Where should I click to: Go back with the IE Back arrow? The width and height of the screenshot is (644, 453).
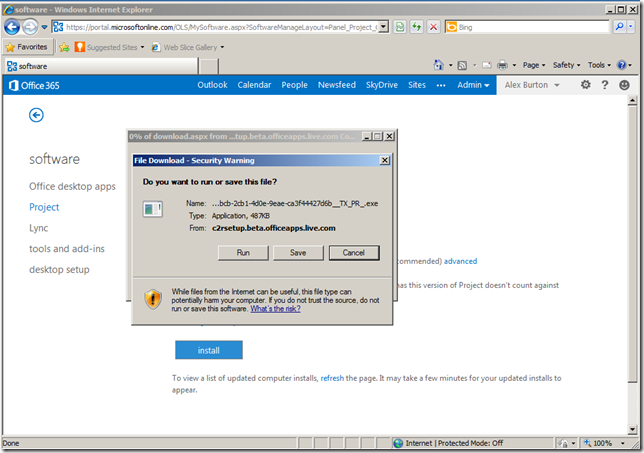click(12, 27)
